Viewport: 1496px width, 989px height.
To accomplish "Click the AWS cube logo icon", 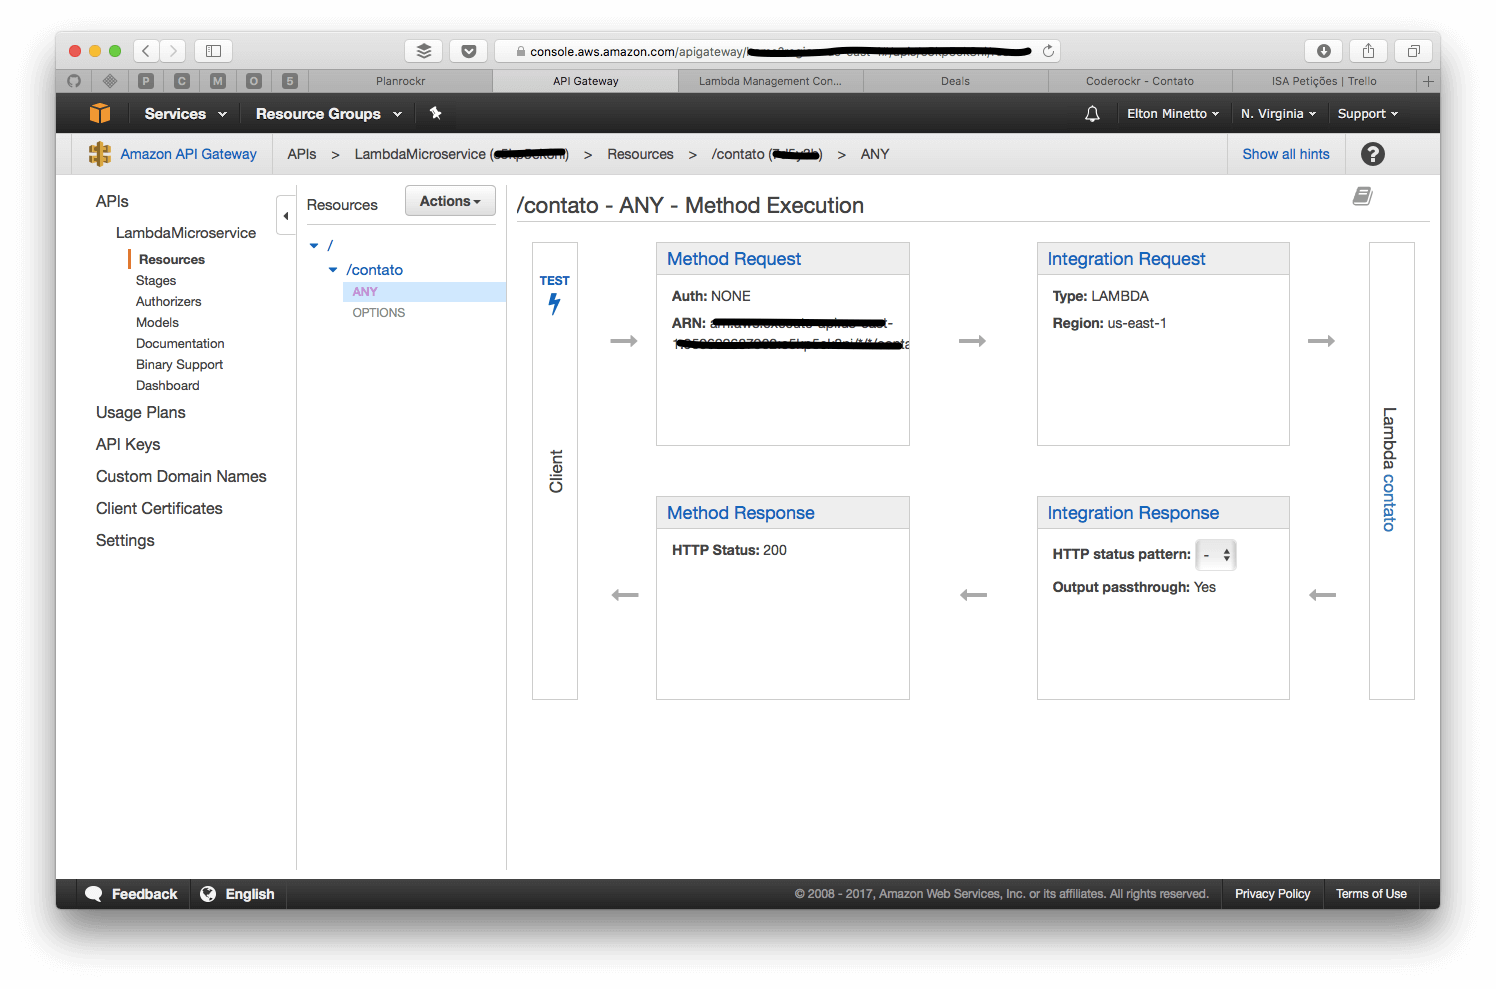I will (x=100, y=113).
